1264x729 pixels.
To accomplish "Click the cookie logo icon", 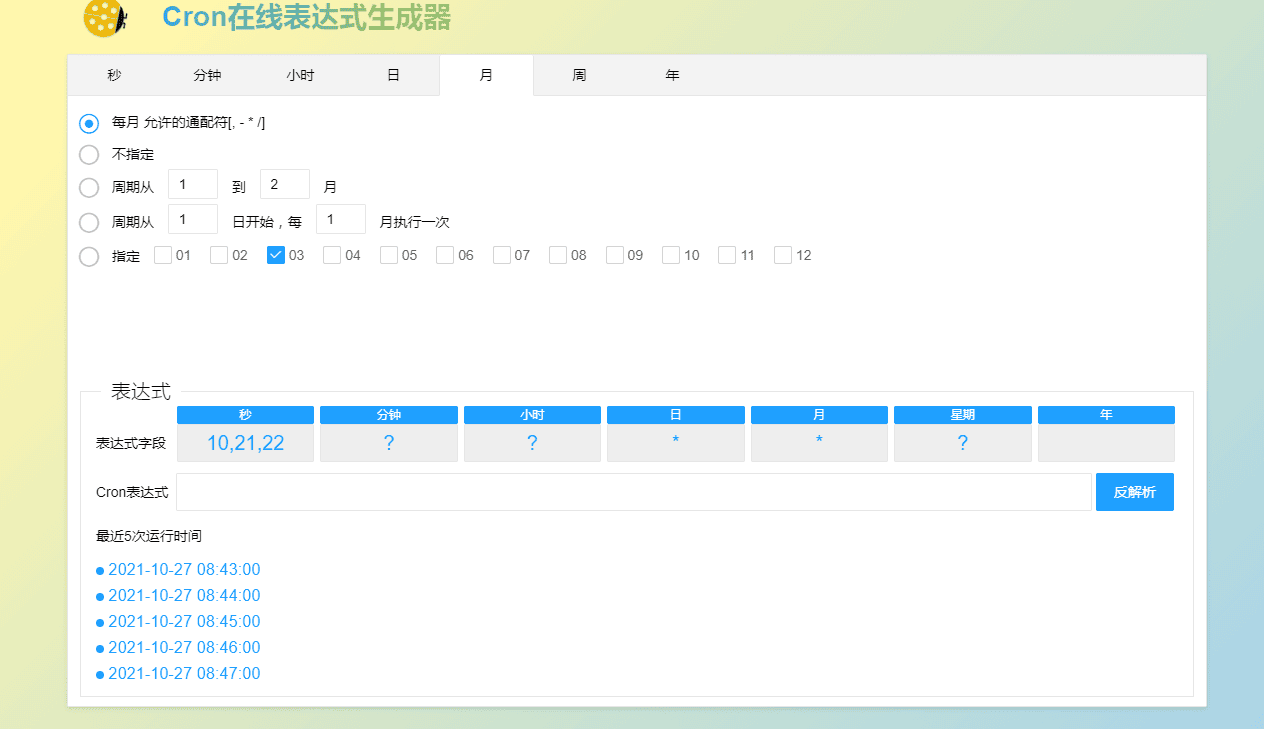I will (x=105, y=18).
